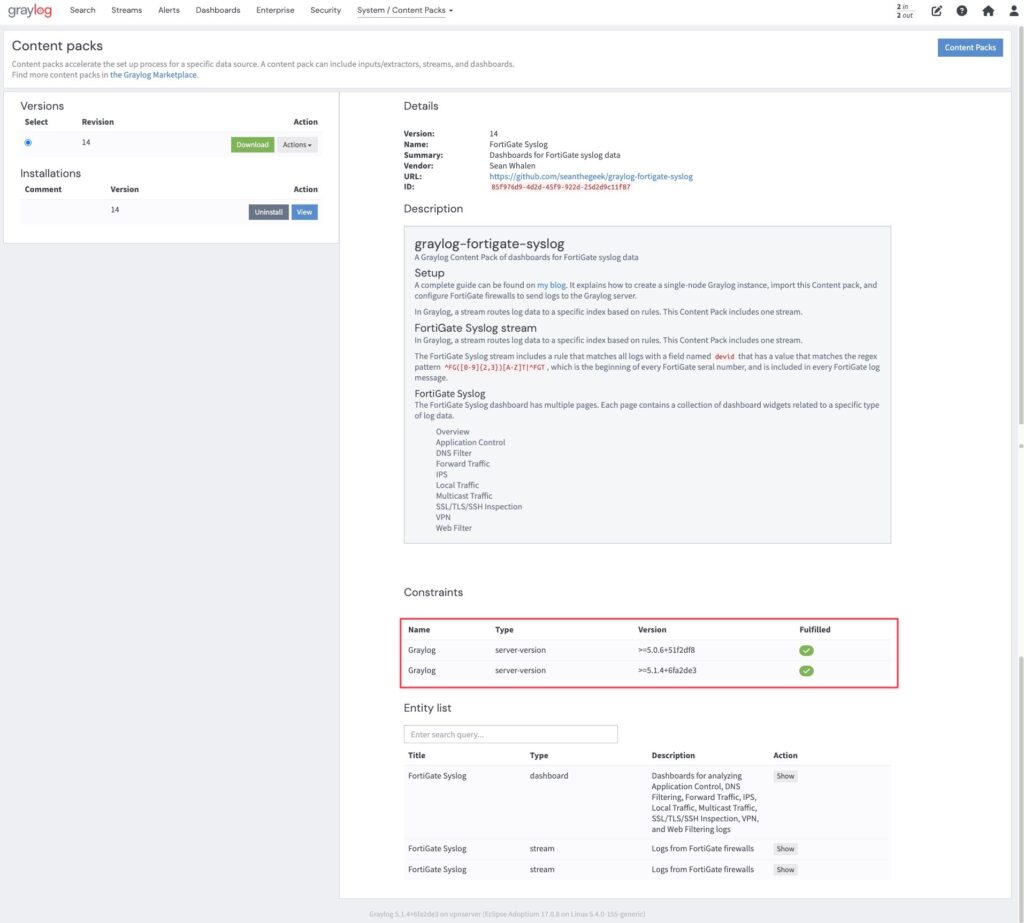Click the 'Web Filter' list entry
The width and height of the screenshot is (1024, 923).
[453, 528]
